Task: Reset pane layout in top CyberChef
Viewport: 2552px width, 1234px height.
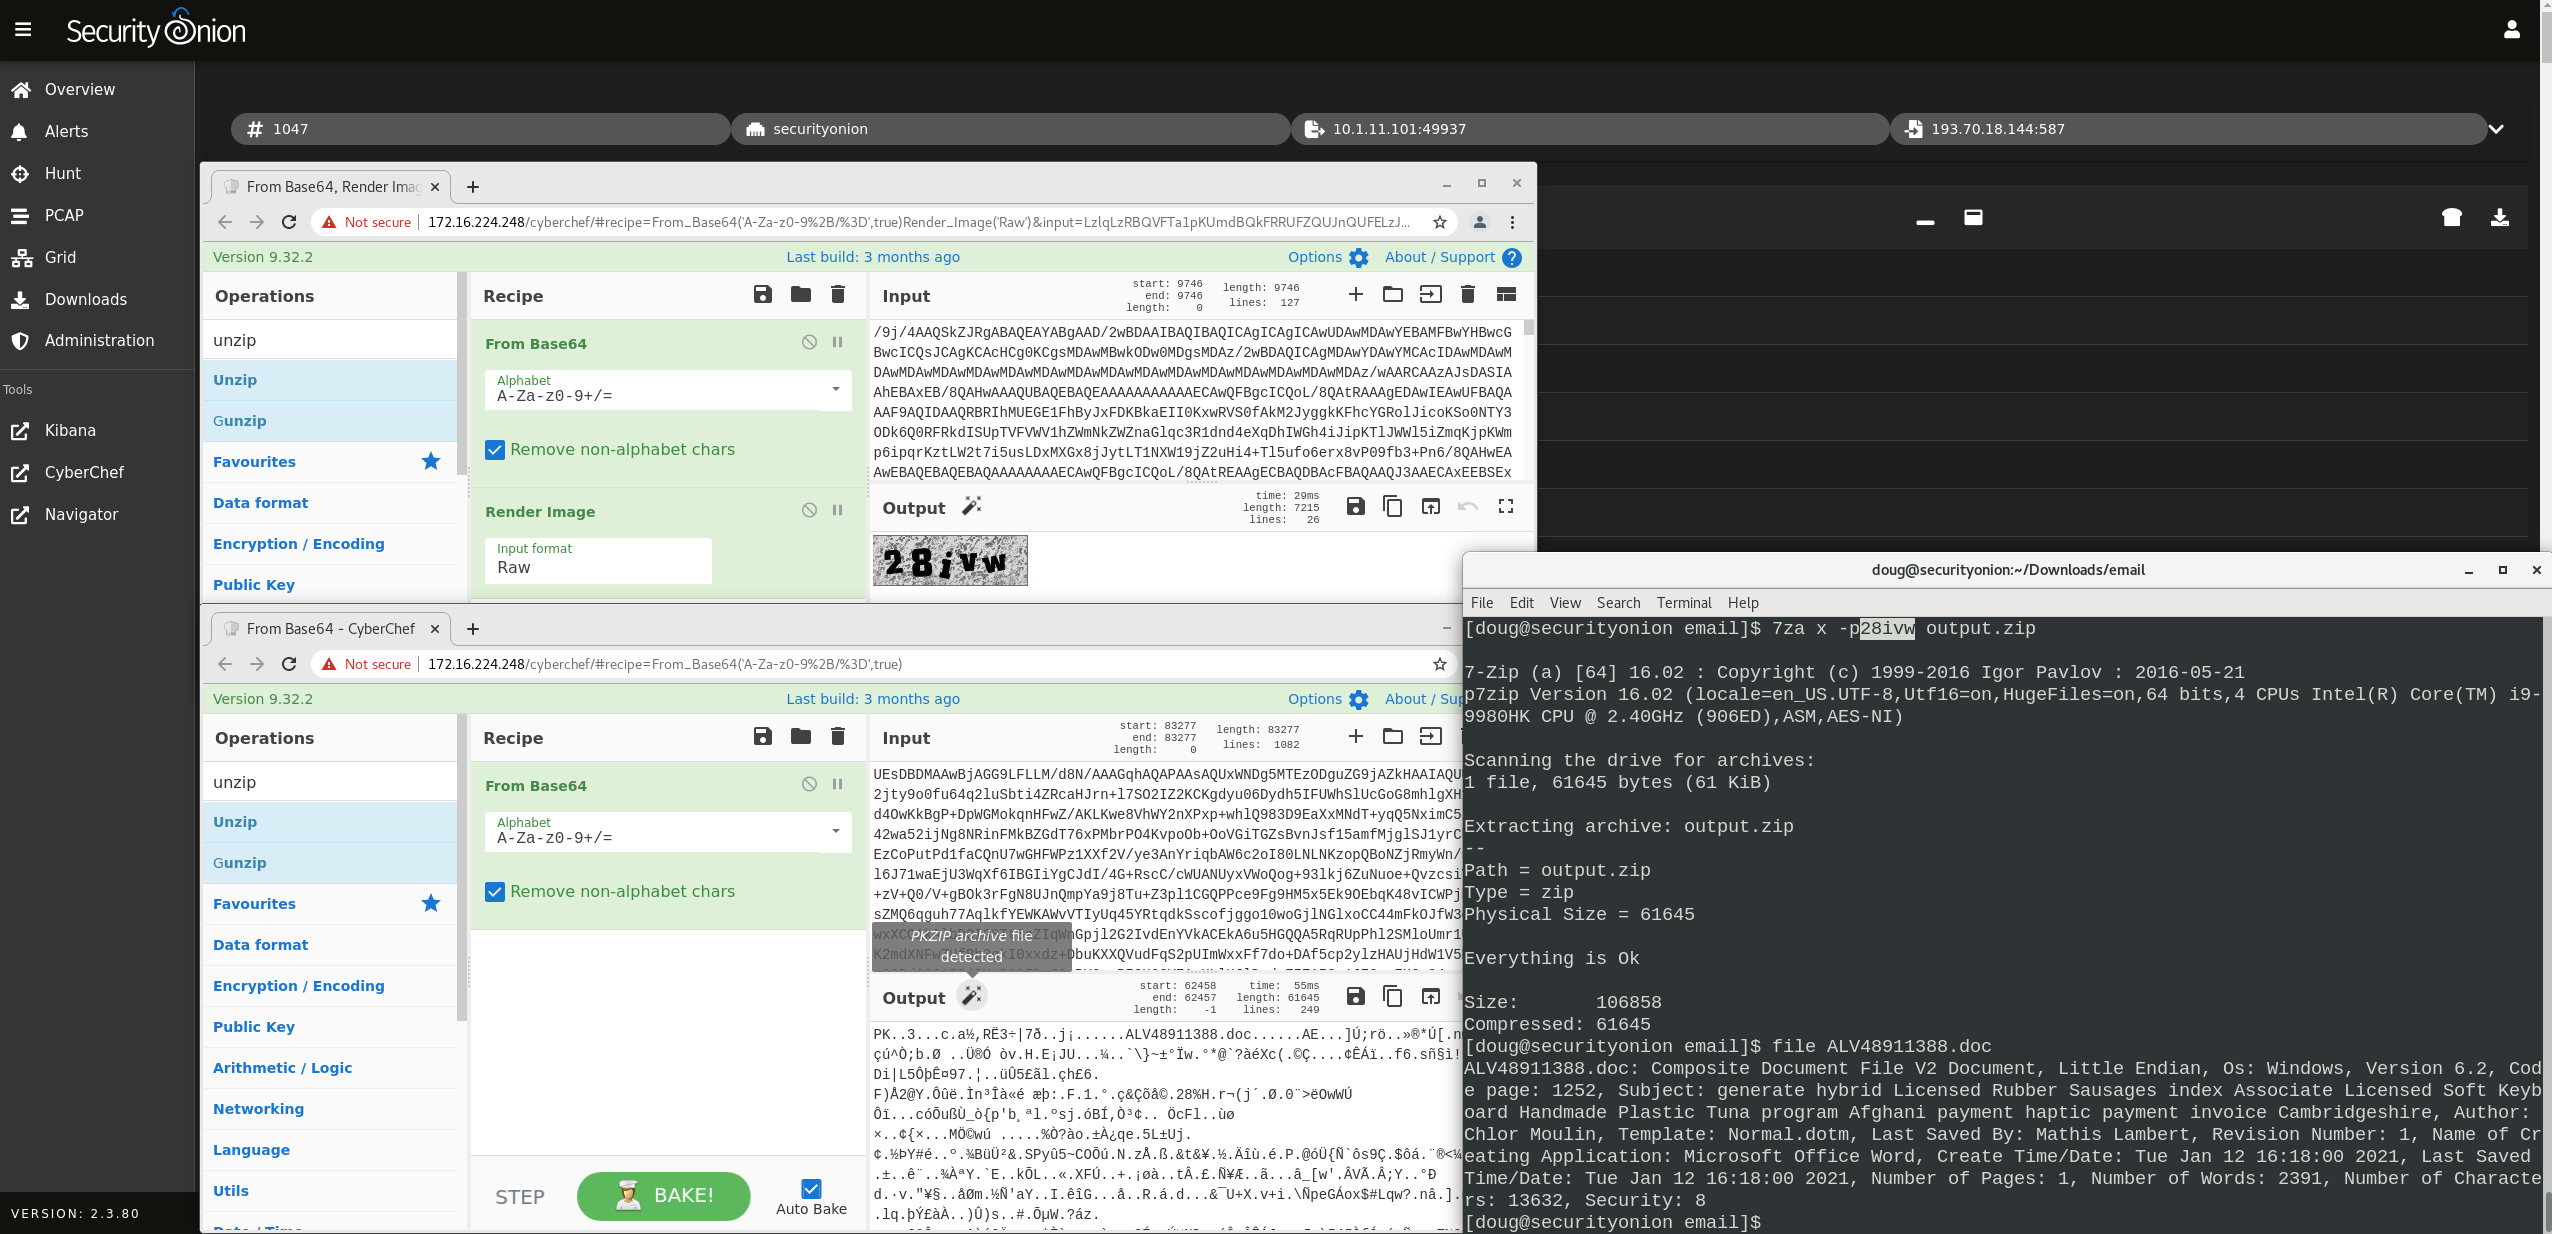Action: tap(1506, 294)
